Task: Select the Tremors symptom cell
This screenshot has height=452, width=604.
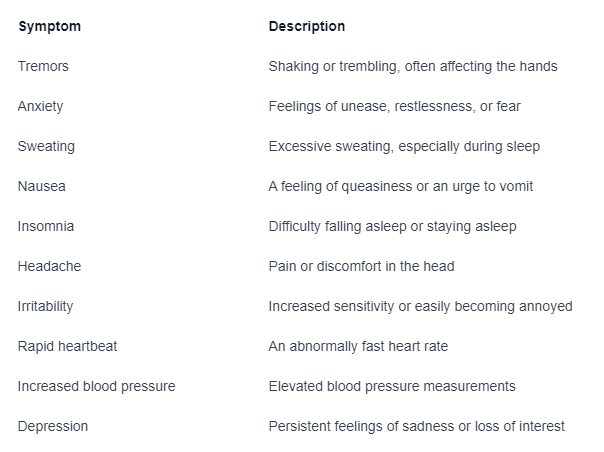Action: 43,66
